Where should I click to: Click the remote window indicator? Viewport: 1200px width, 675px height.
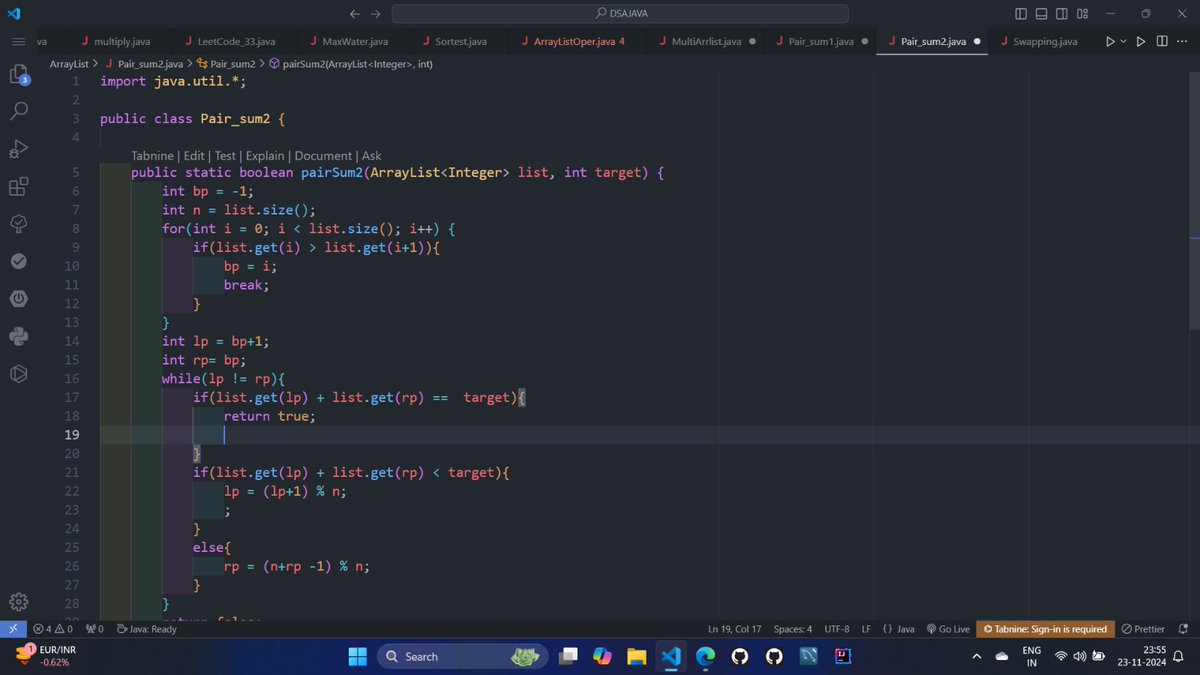coord(12,629)
